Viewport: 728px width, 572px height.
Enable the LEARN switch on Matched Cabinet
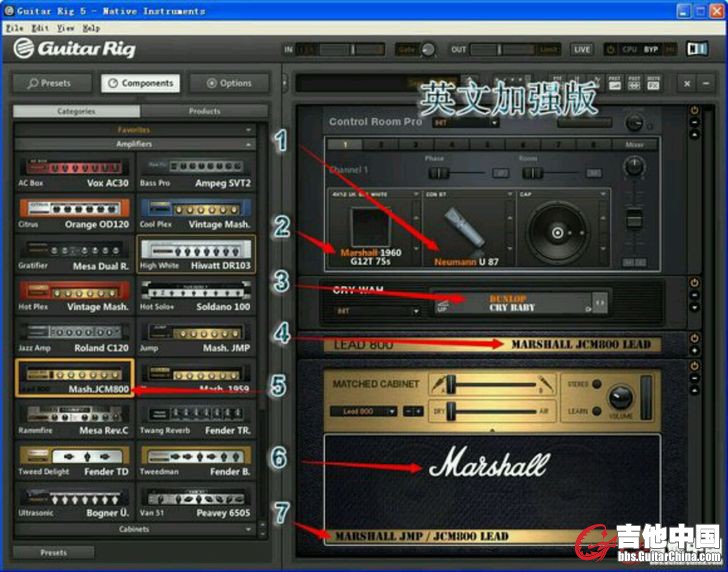[598, 411]
